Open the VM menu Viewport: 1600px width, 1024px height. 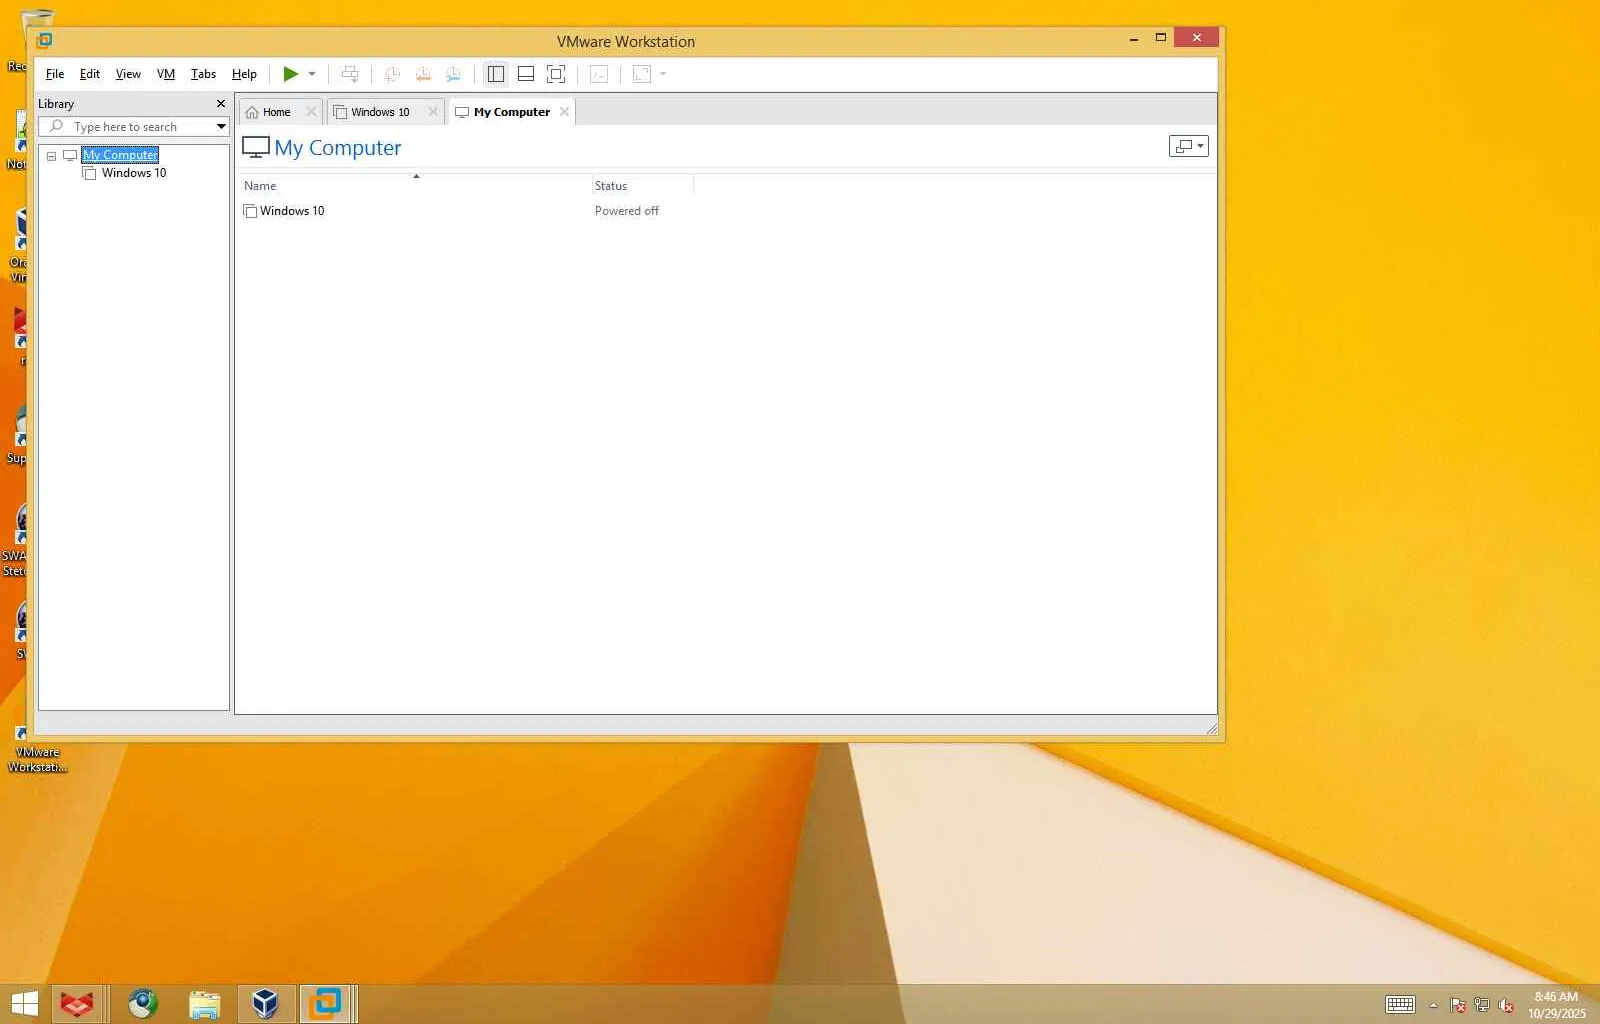[x=166, y=74]
